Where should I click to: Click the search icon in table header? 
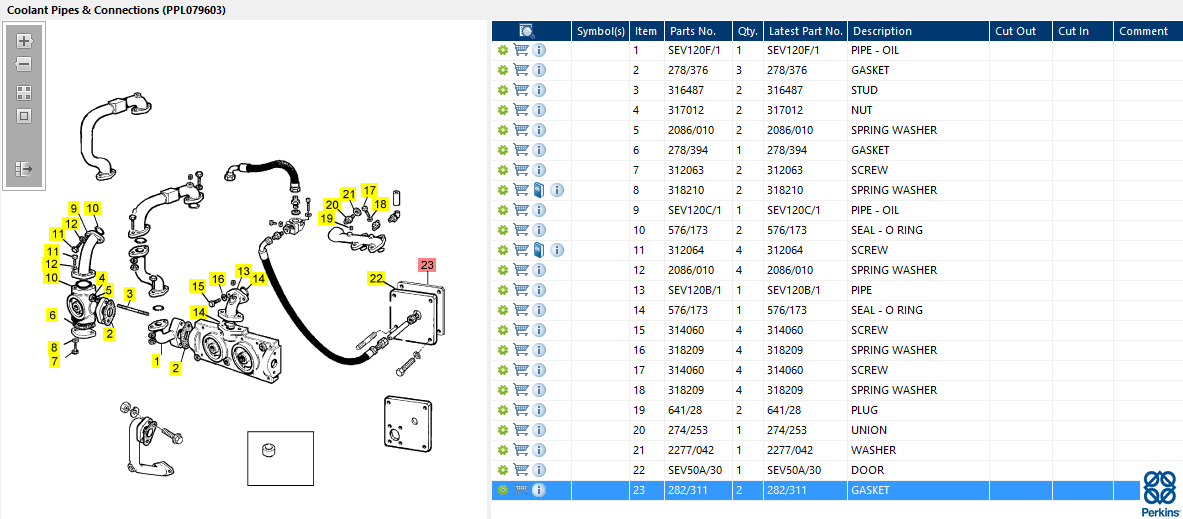[527, 31]
